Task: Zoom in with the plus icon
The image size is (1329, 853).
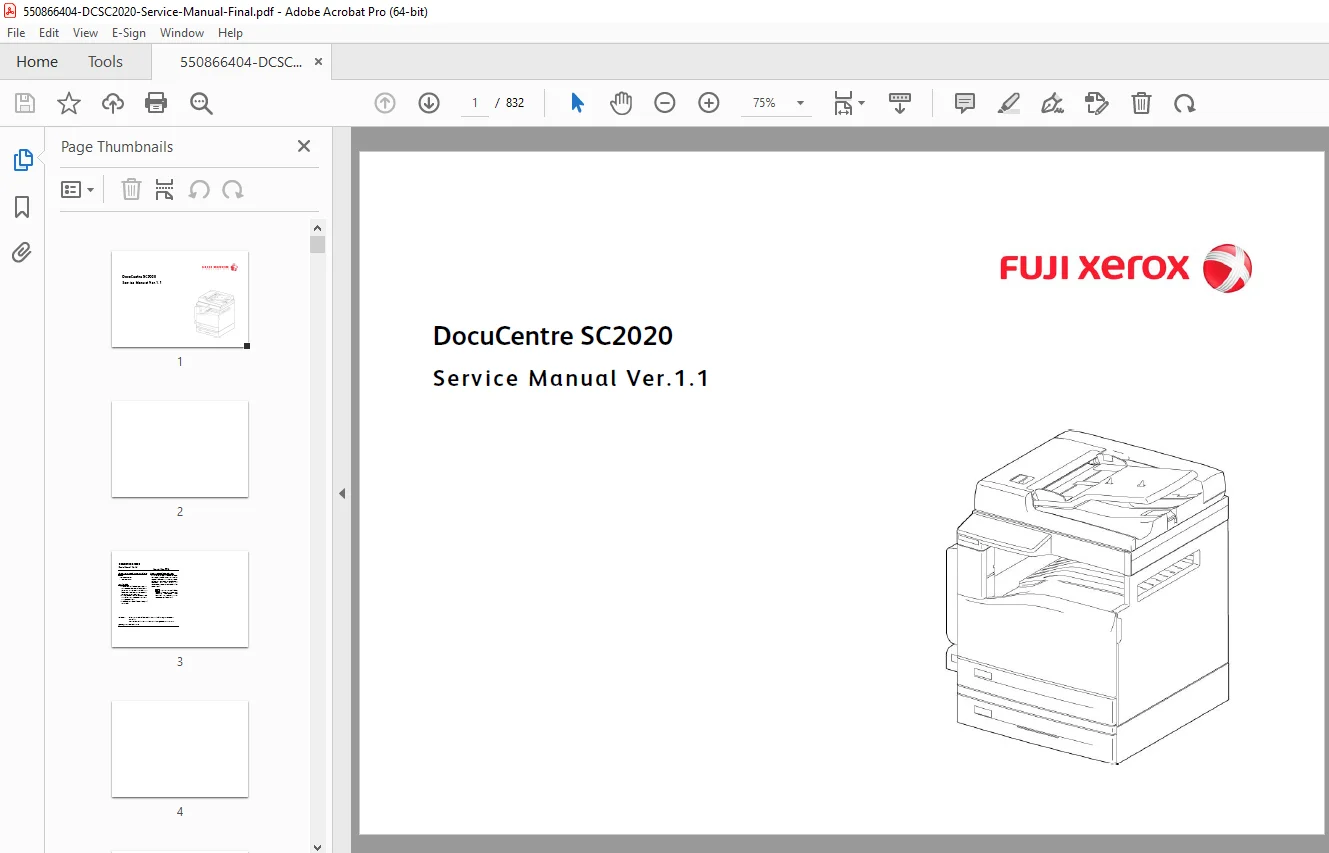Action: (709, 103)
